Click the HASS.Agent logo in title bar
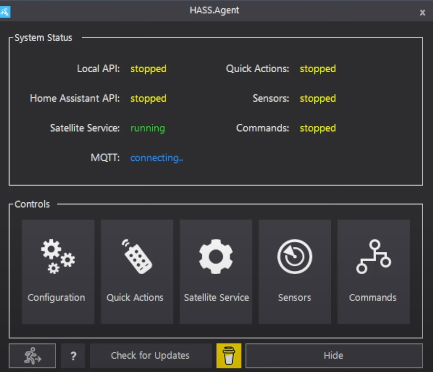433x372 pixels. (x=5, y=12)
